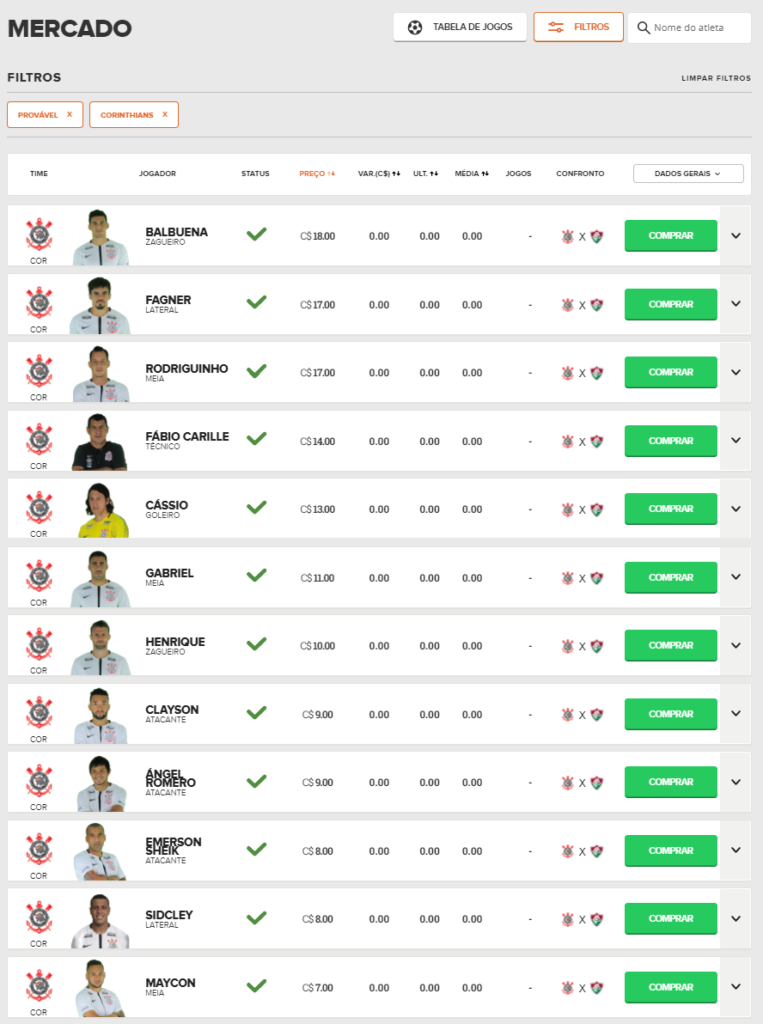Viewport: 763px width, 1024px height.
Task: Sort by the Ult. column header
Action: pos(427,174)
